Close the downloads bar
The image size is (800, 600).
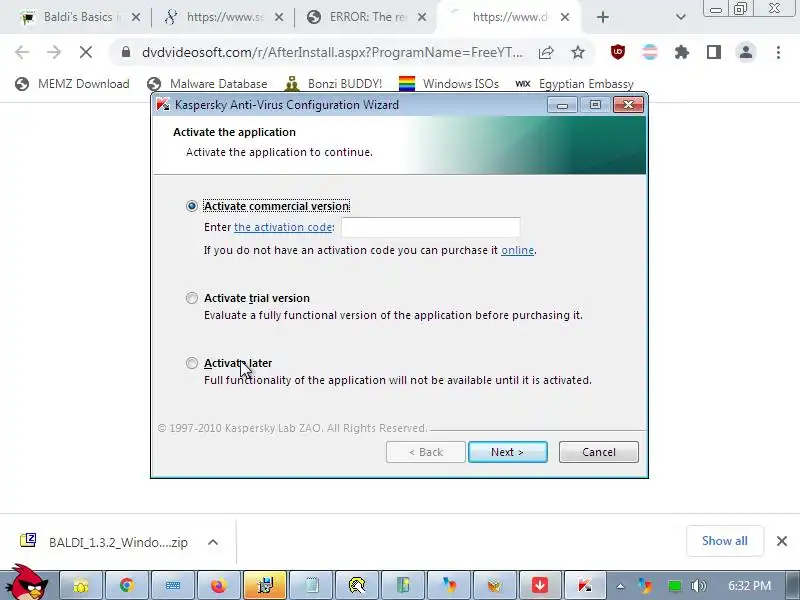782,541
